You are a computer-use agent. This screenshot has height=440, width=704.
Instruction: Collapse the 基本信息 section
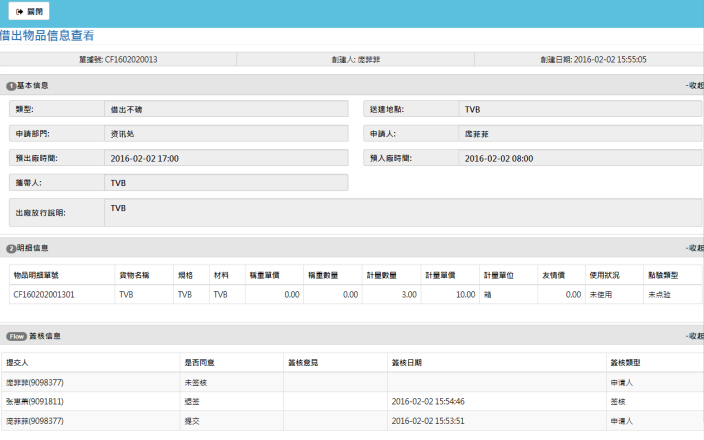(x=693, y=86)
